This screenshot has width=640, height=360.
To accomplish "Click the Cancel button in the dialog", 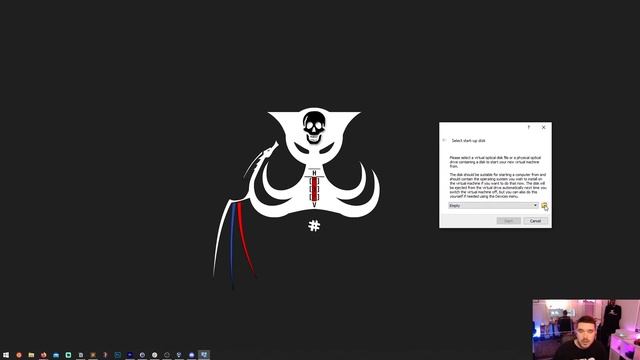I will [536, 221].
